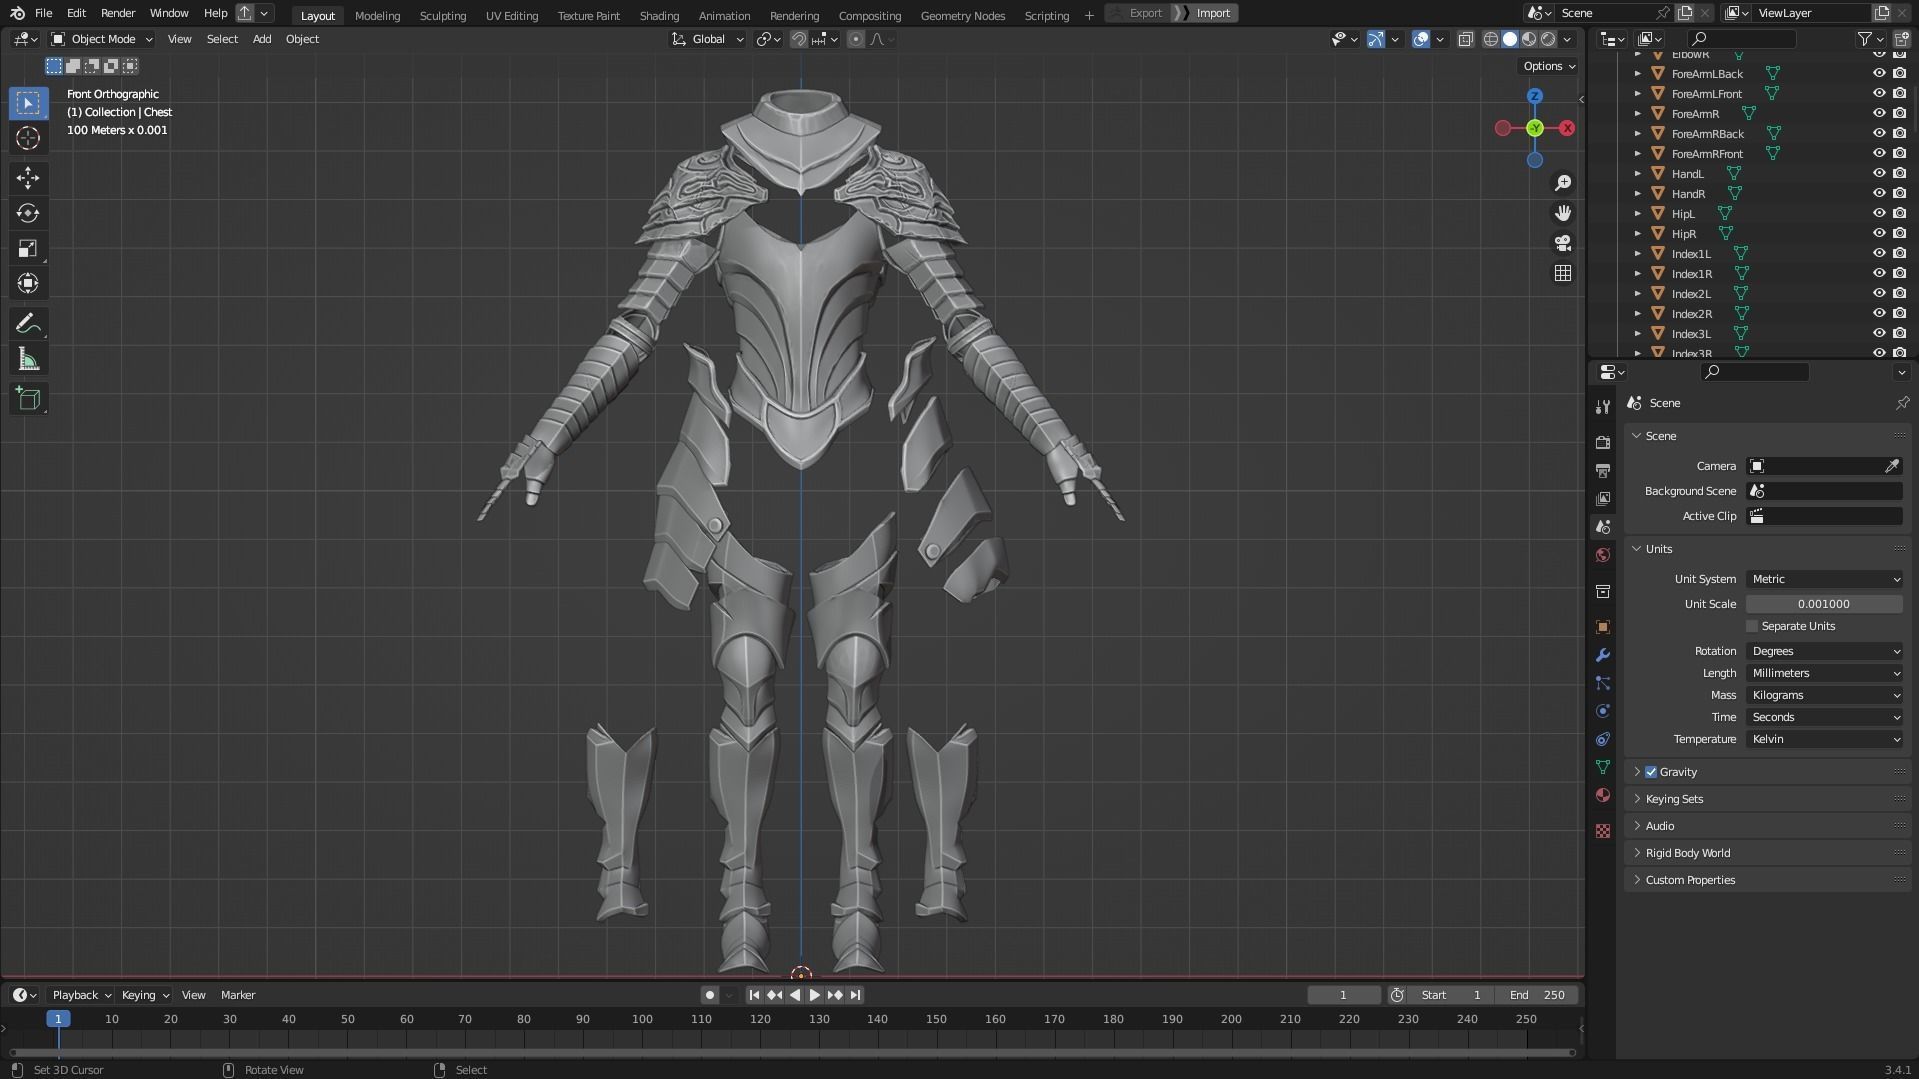The width and height of the screenshot is (1919, 1079).
Task: Switch to the Shading workspace tab
Action: 659,15
